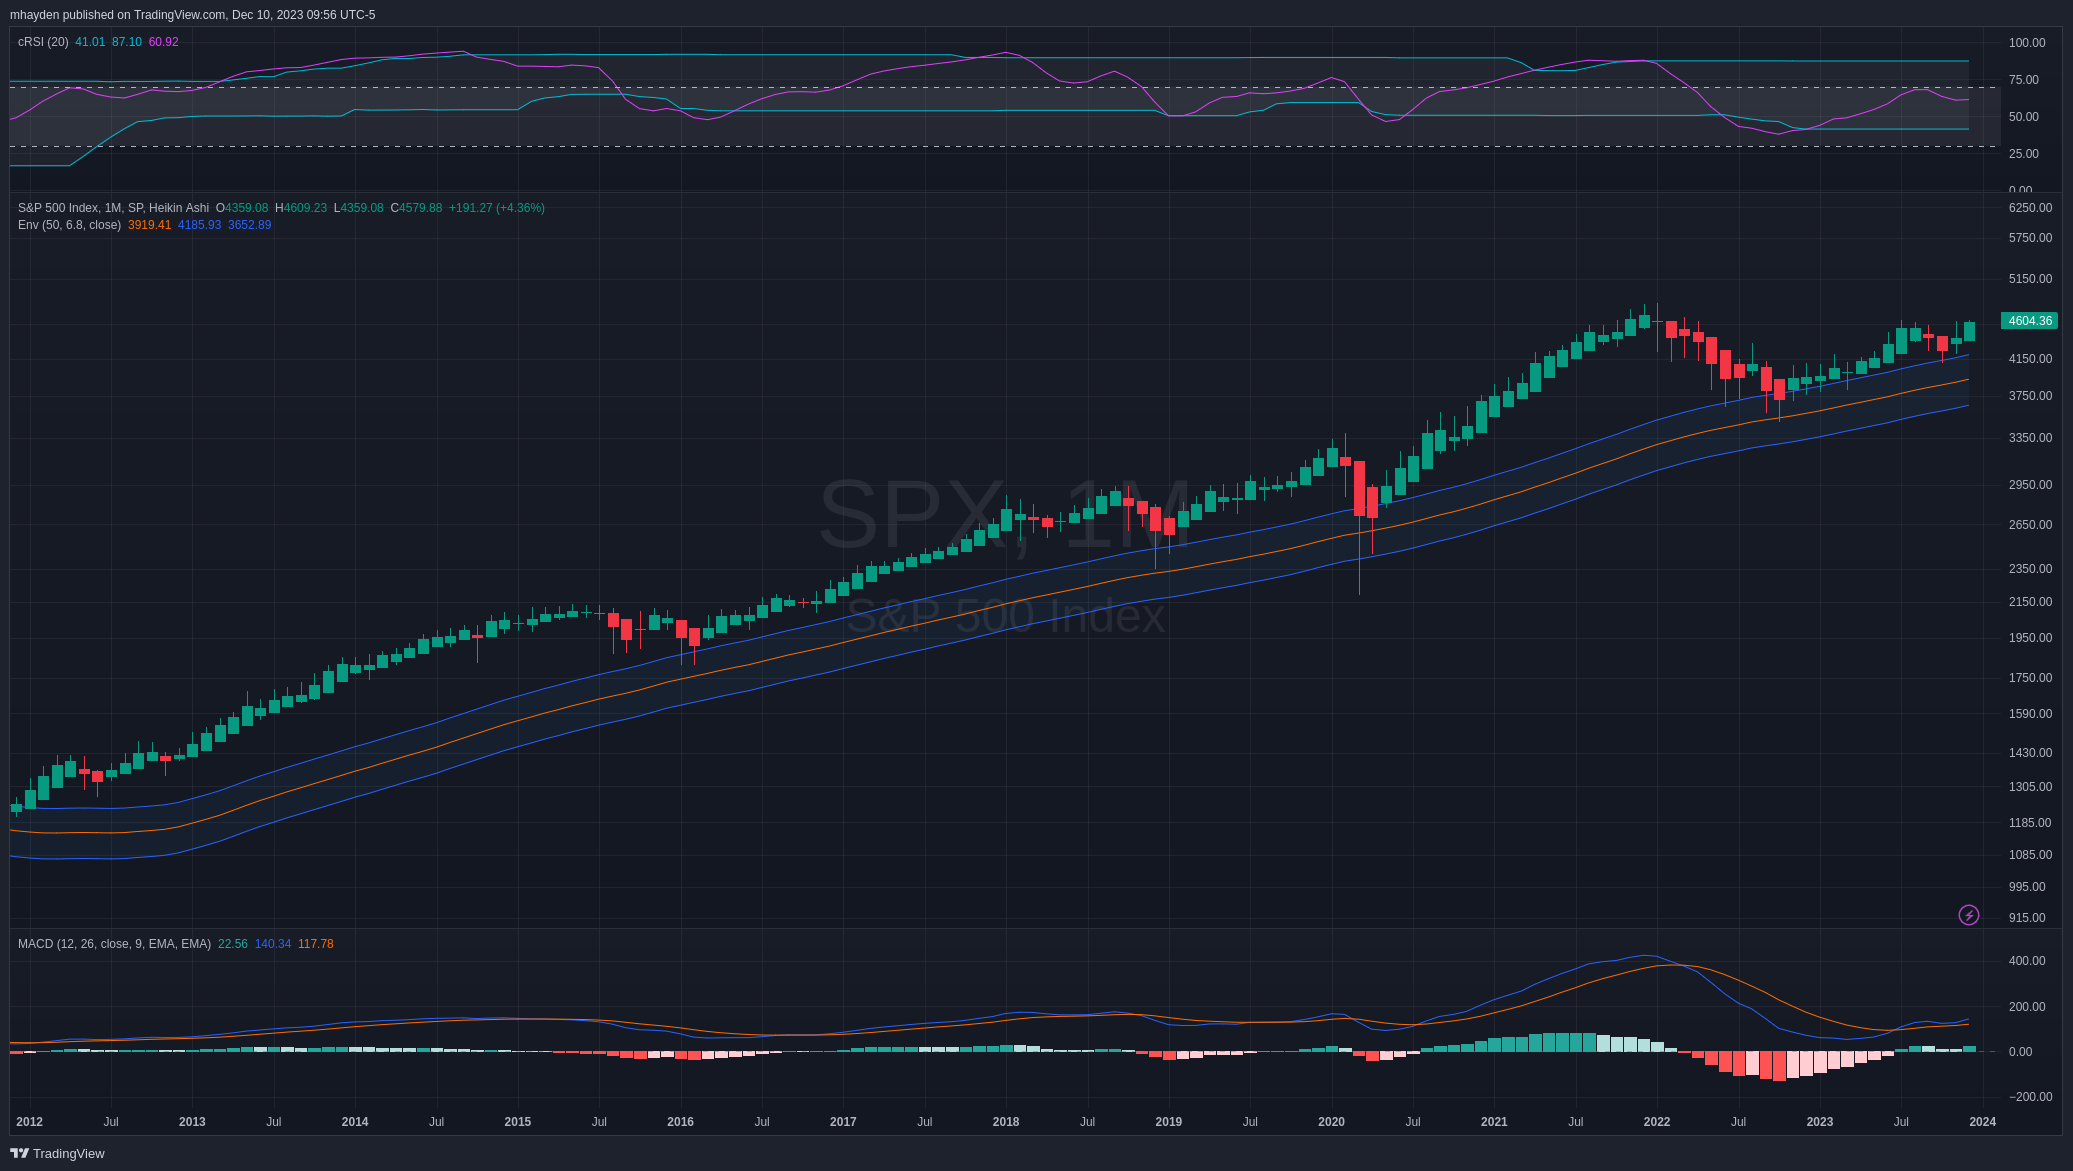
Task: Click the 2350.00 price axis label
Action: [x=2030, y=569]
